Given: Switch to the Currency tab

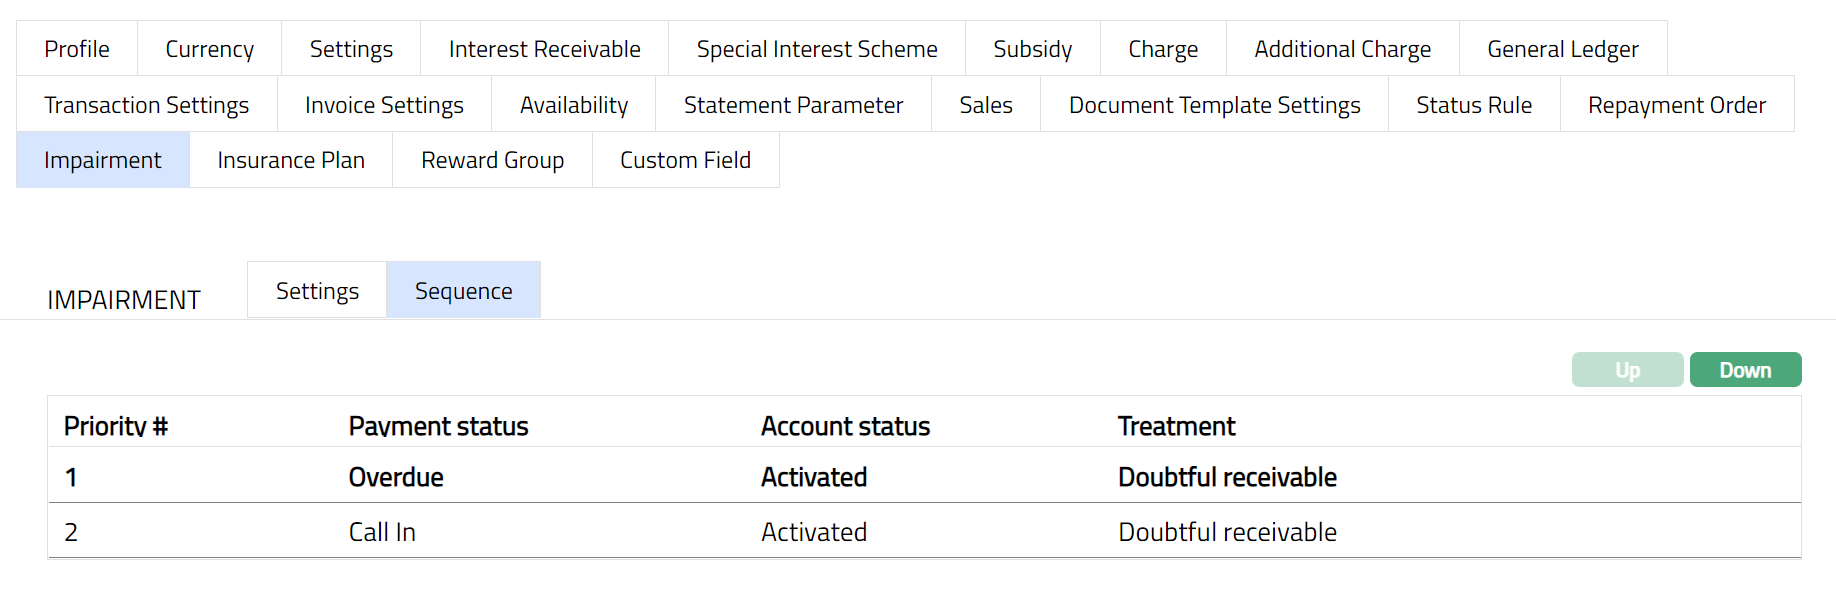Looking at the screenshot, I should [209, 49].
